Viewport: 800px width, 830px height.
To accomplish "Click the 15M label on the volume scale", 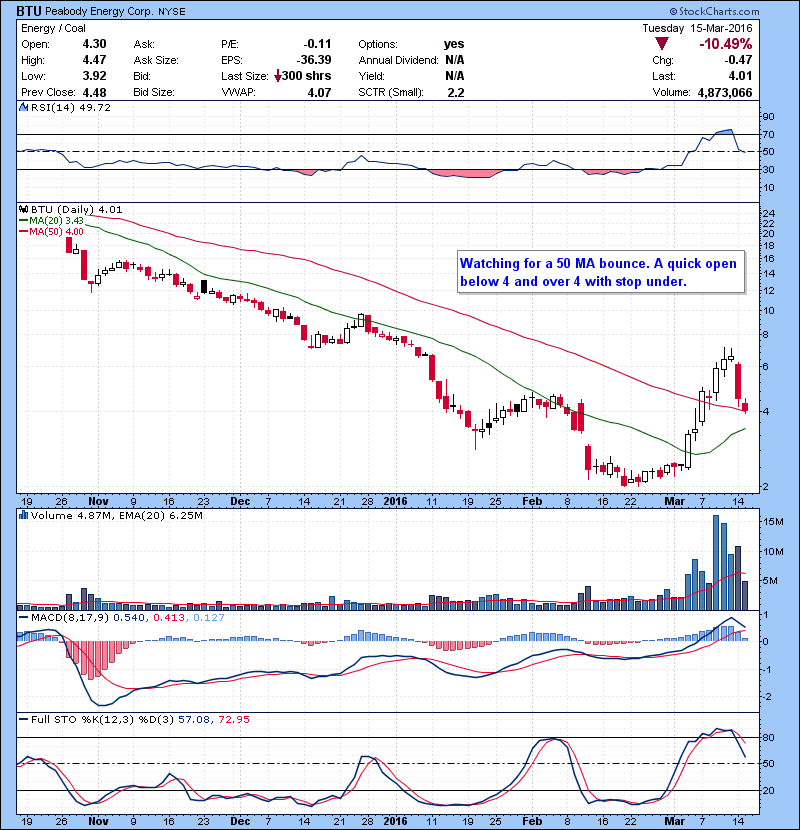I will pyautogui.click(x=773, y=521).
